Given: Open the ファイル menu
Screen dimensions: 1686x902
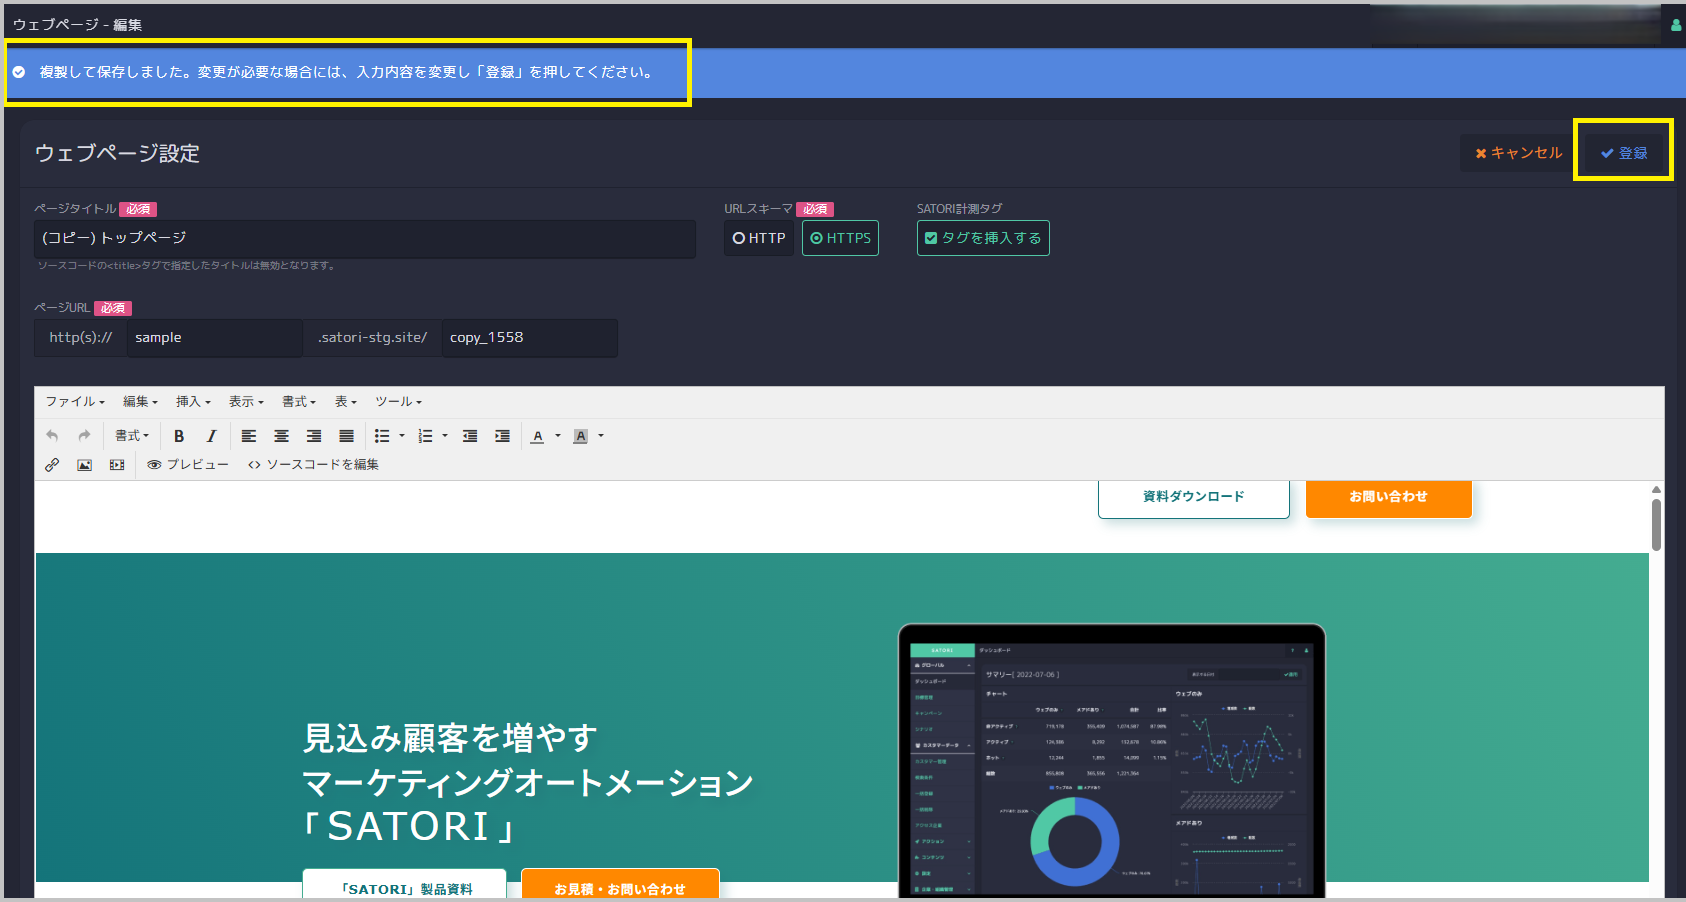Looking at the screenshot, I should coord(75,402).
